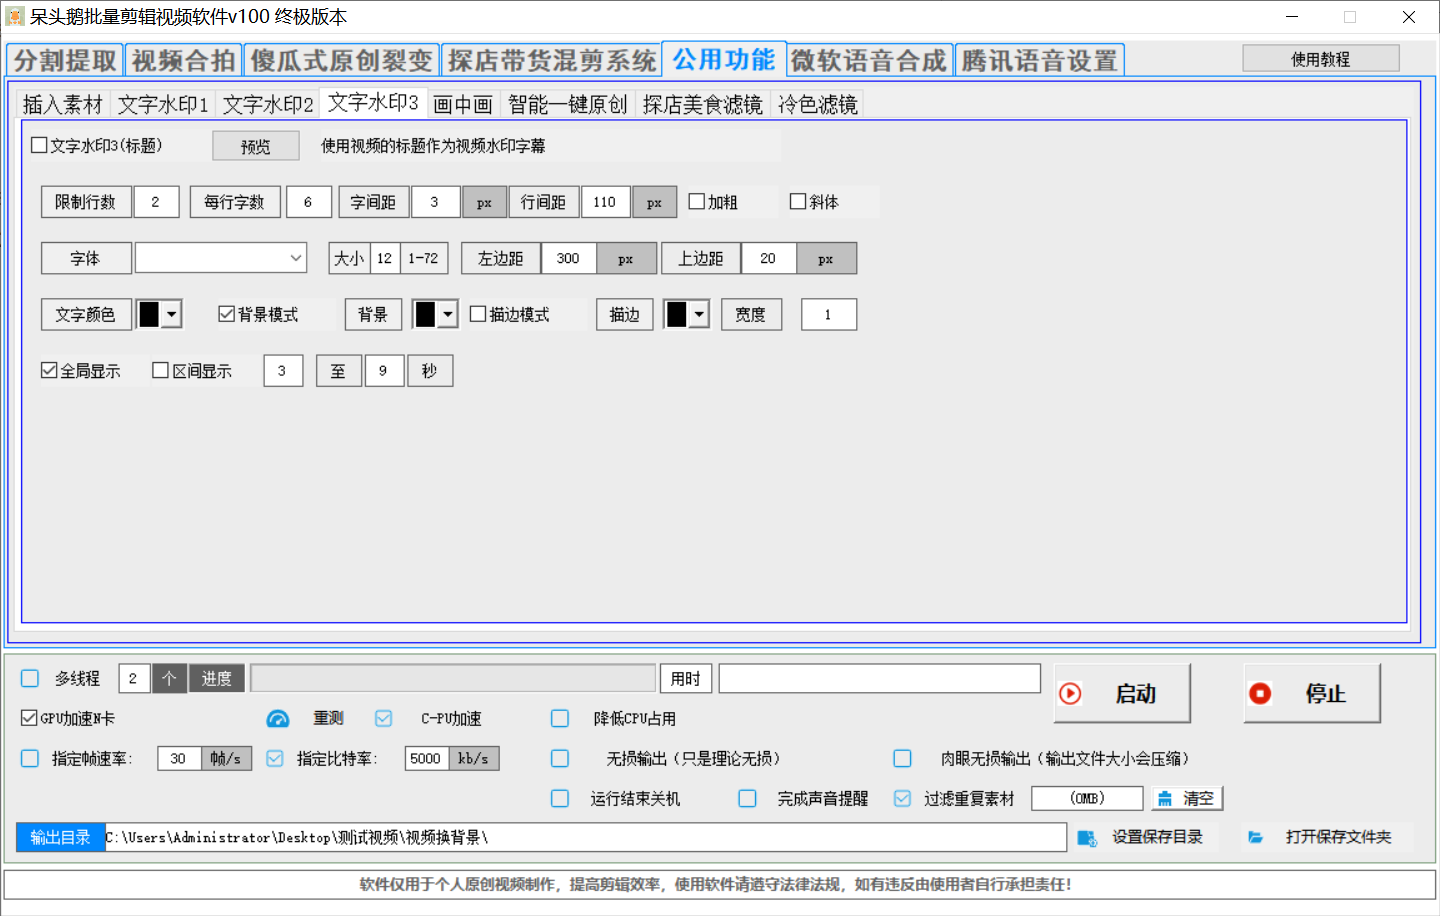The image size is (1440, 916).
Task: Enable the 文字水印3(标题) checkbox
Action: pyautogui.click(x=40, y=145)
